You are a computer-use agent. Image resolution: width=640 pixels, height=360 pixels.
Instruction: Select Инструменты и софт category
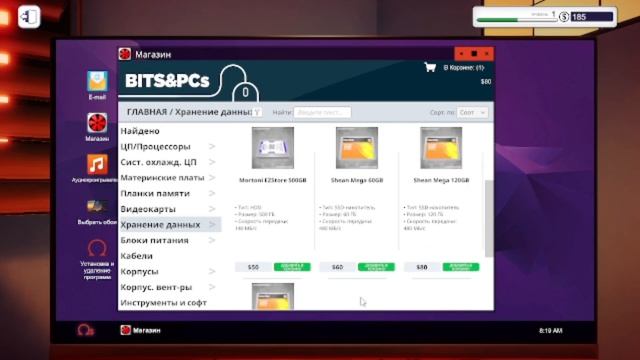pos(163,303)
